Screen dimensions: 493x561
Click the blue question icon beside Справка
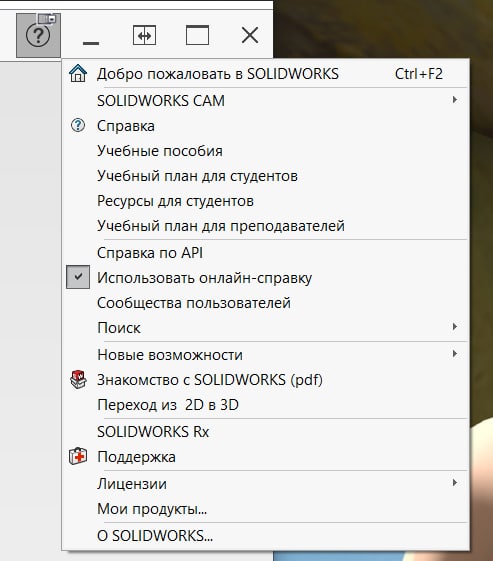(x=78, y=126)
